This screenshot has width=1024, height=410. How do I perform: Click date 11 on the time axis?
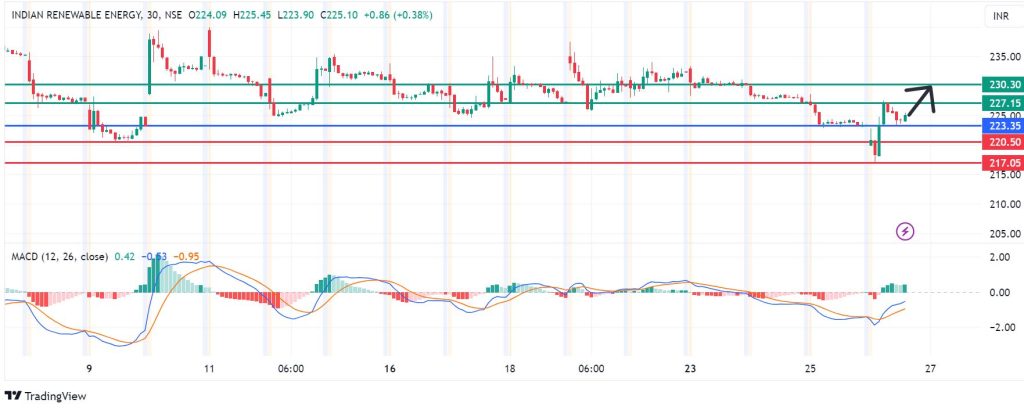point(208,368)
